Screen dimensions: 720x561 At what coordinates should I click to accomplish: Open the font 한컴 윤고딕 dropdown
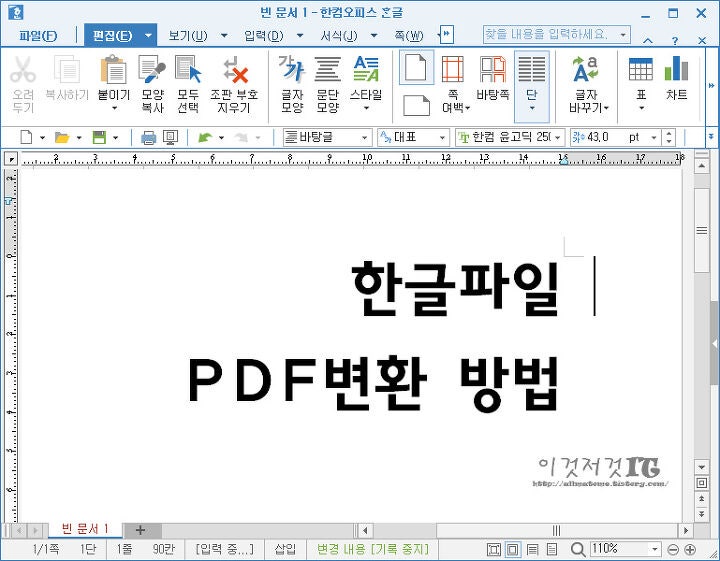click(557, 137)
